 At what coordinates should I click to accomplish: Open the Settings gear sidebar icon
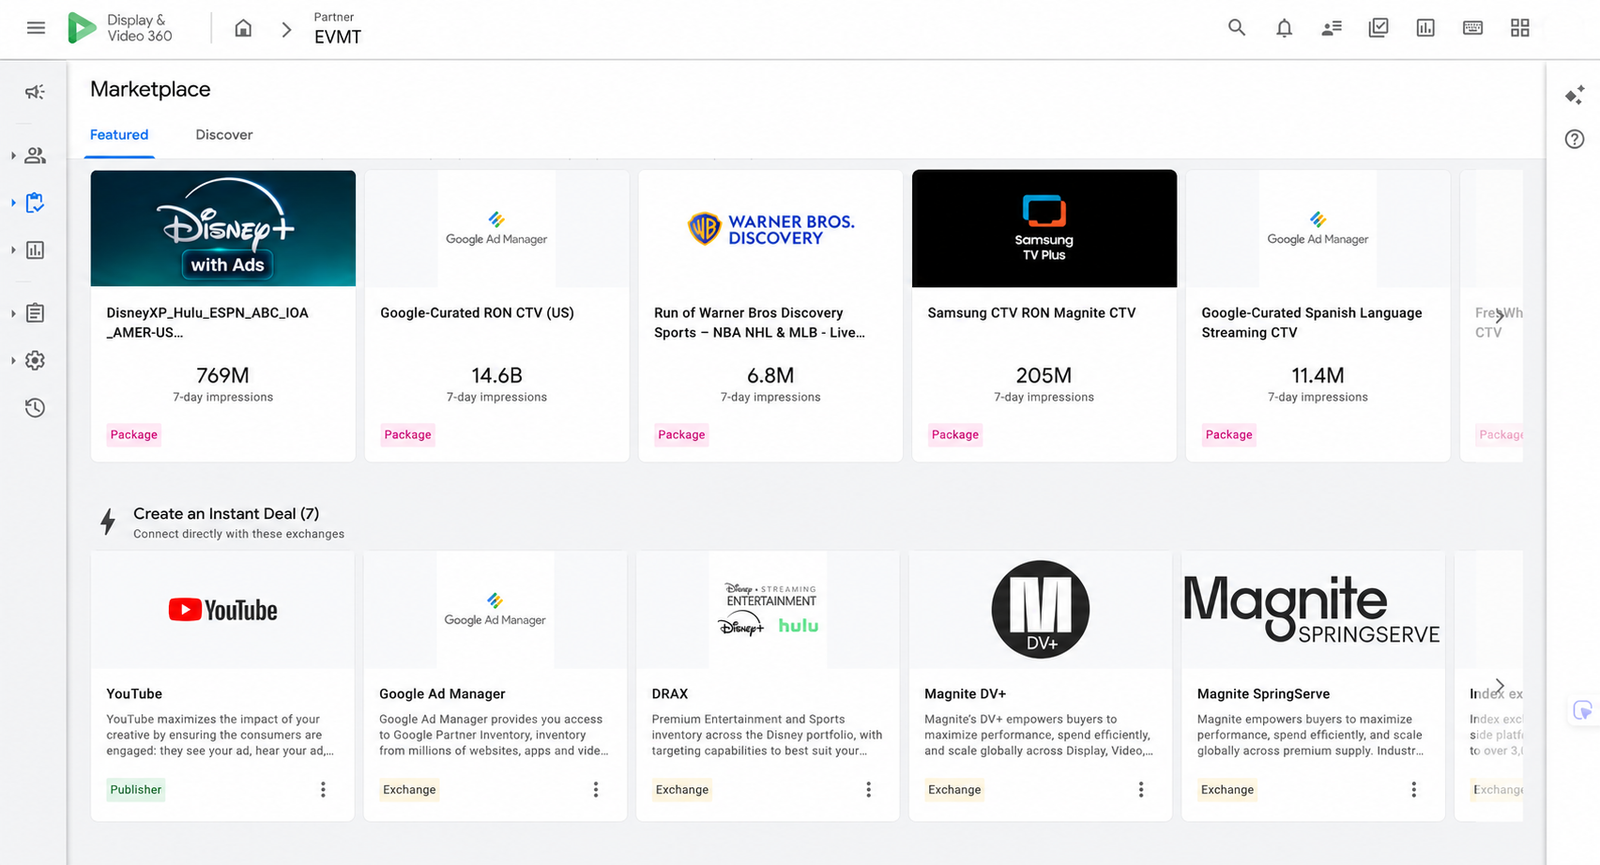[35, 360]
